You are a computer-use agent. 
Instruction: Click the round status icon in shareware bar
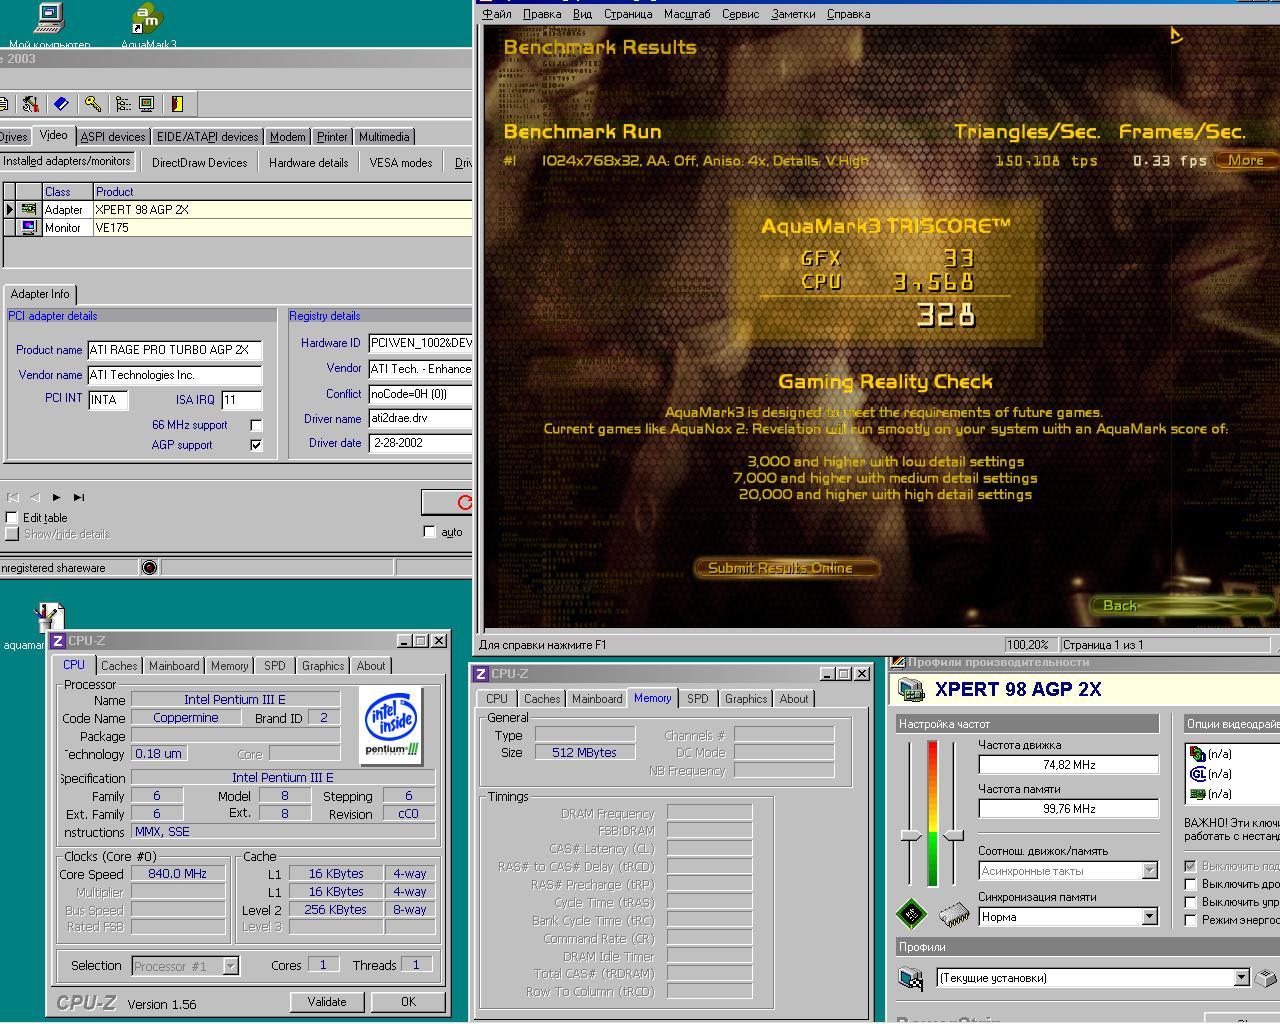(x=149, y=567)
